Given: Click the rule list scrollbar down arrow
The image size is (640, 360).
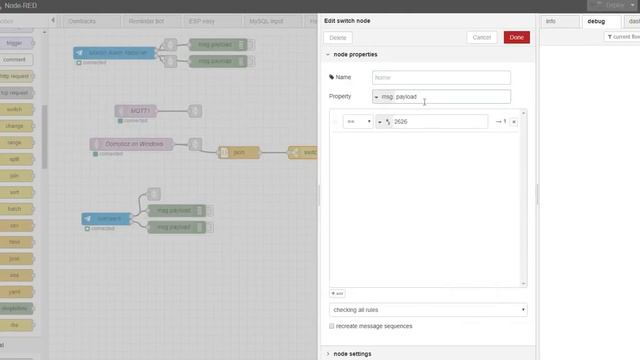Looking at the screenshot, I should pos(524,283).
